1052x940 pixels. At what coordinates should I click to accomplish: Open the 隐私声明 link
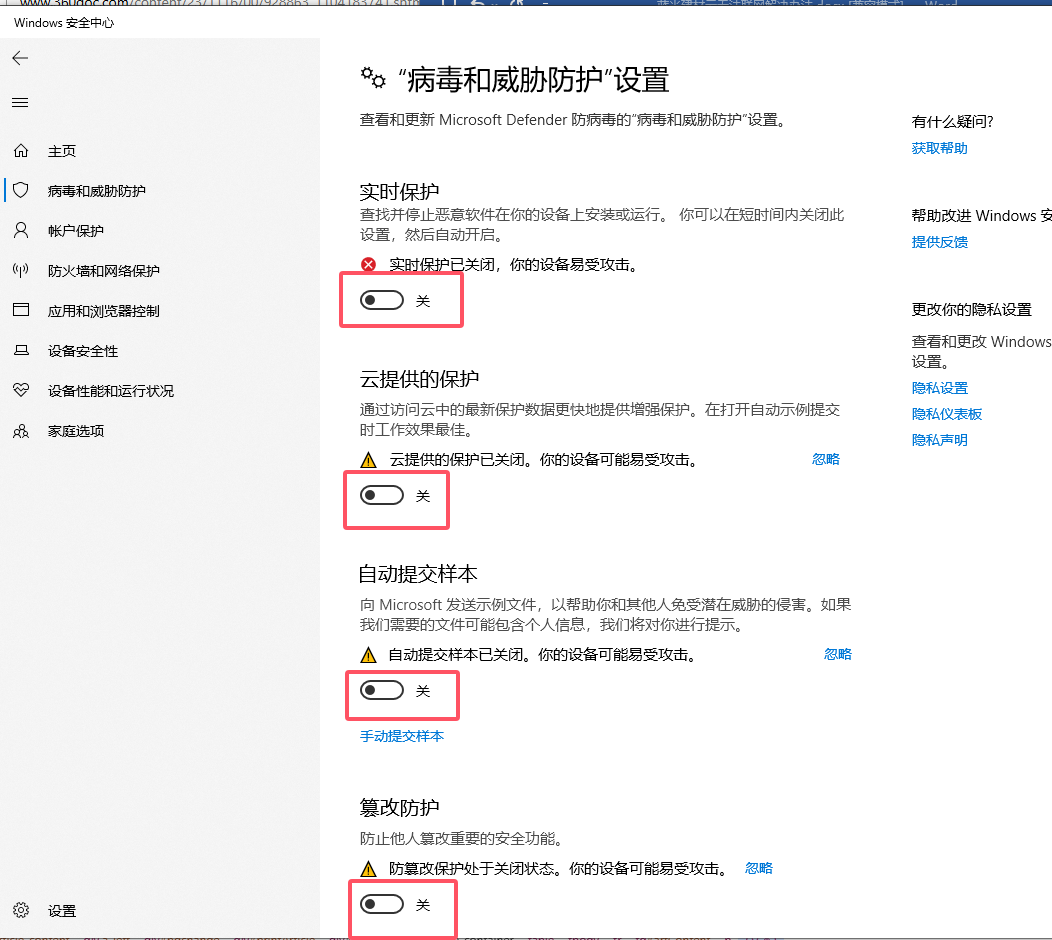[x=939, y=440]
